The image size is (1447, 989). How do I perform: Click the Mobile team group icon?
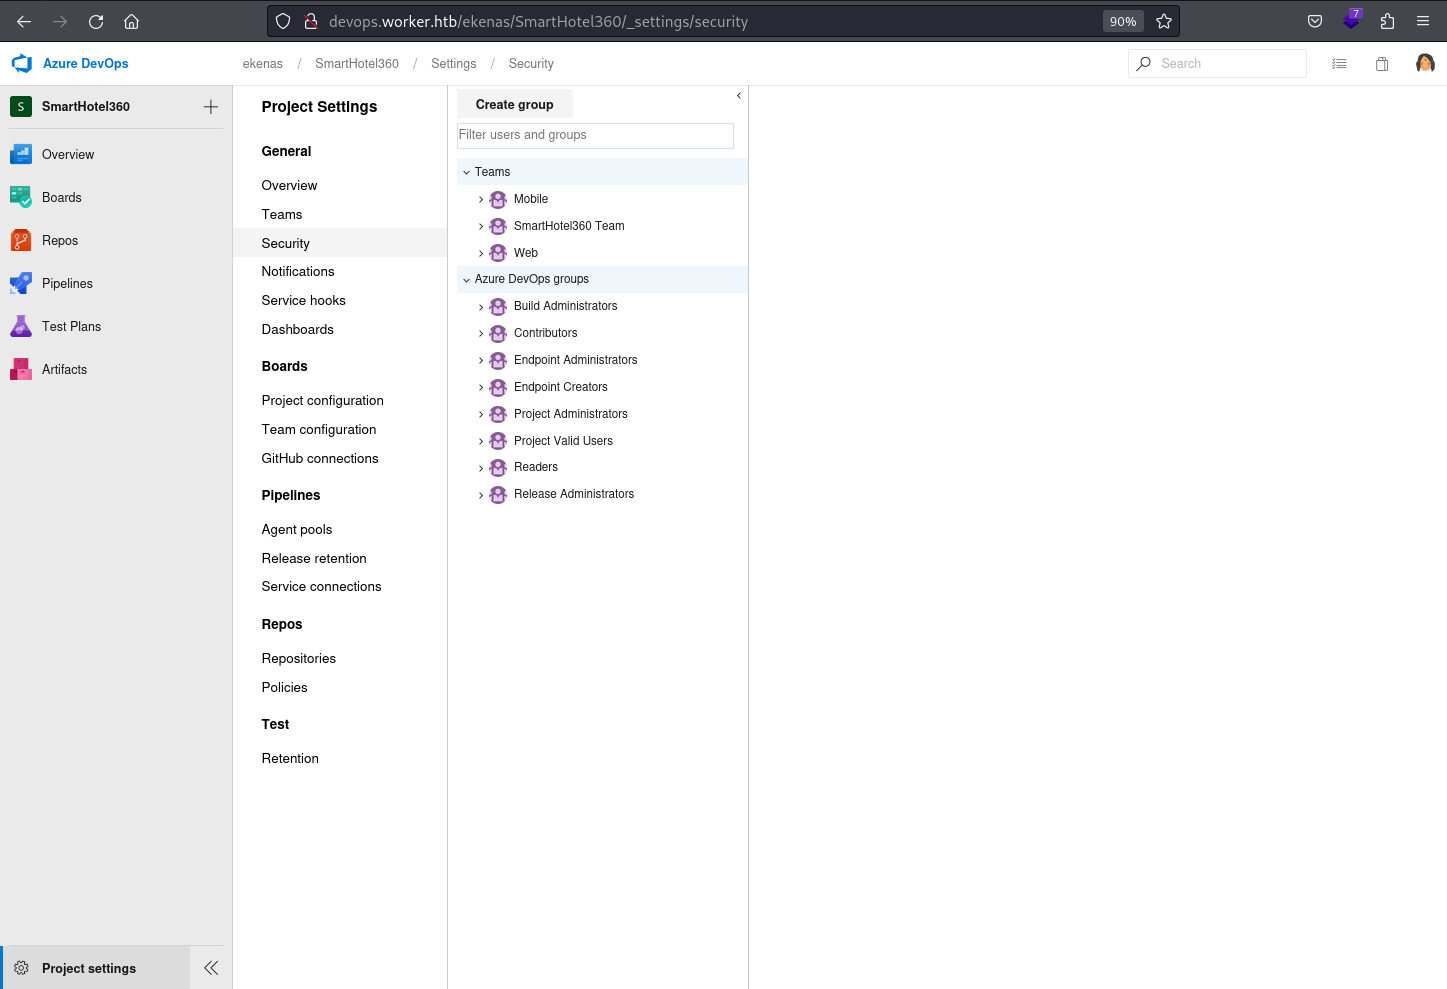click(x=498, y=199)
